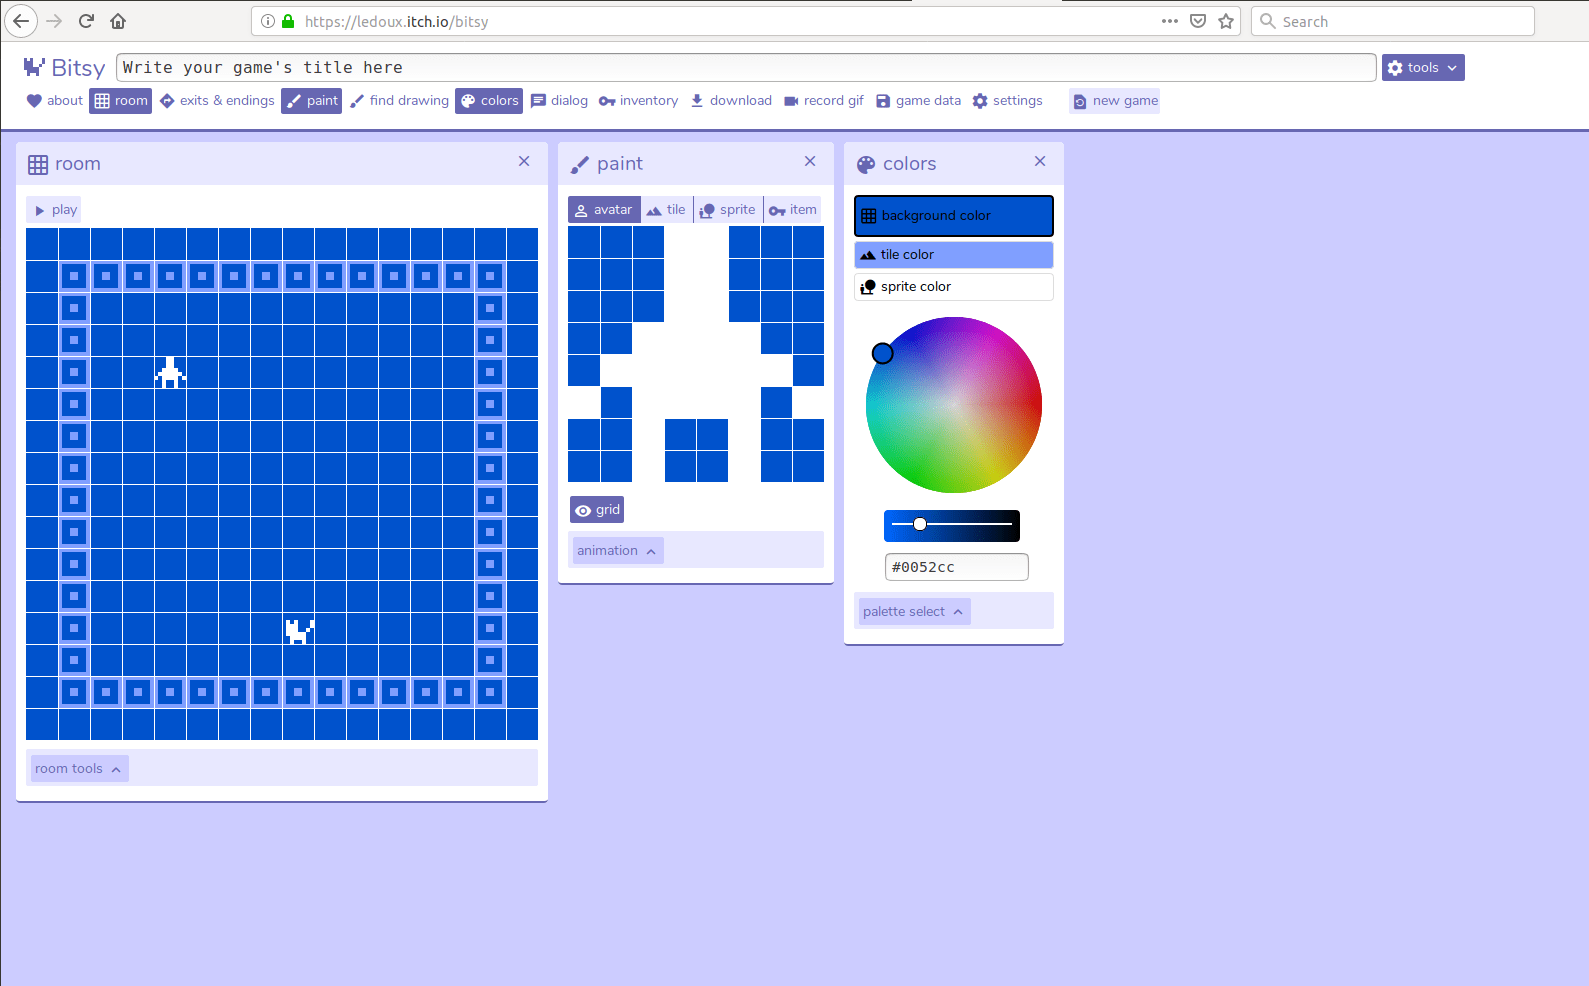Toggle the dialog panel

tap(560, 101)
